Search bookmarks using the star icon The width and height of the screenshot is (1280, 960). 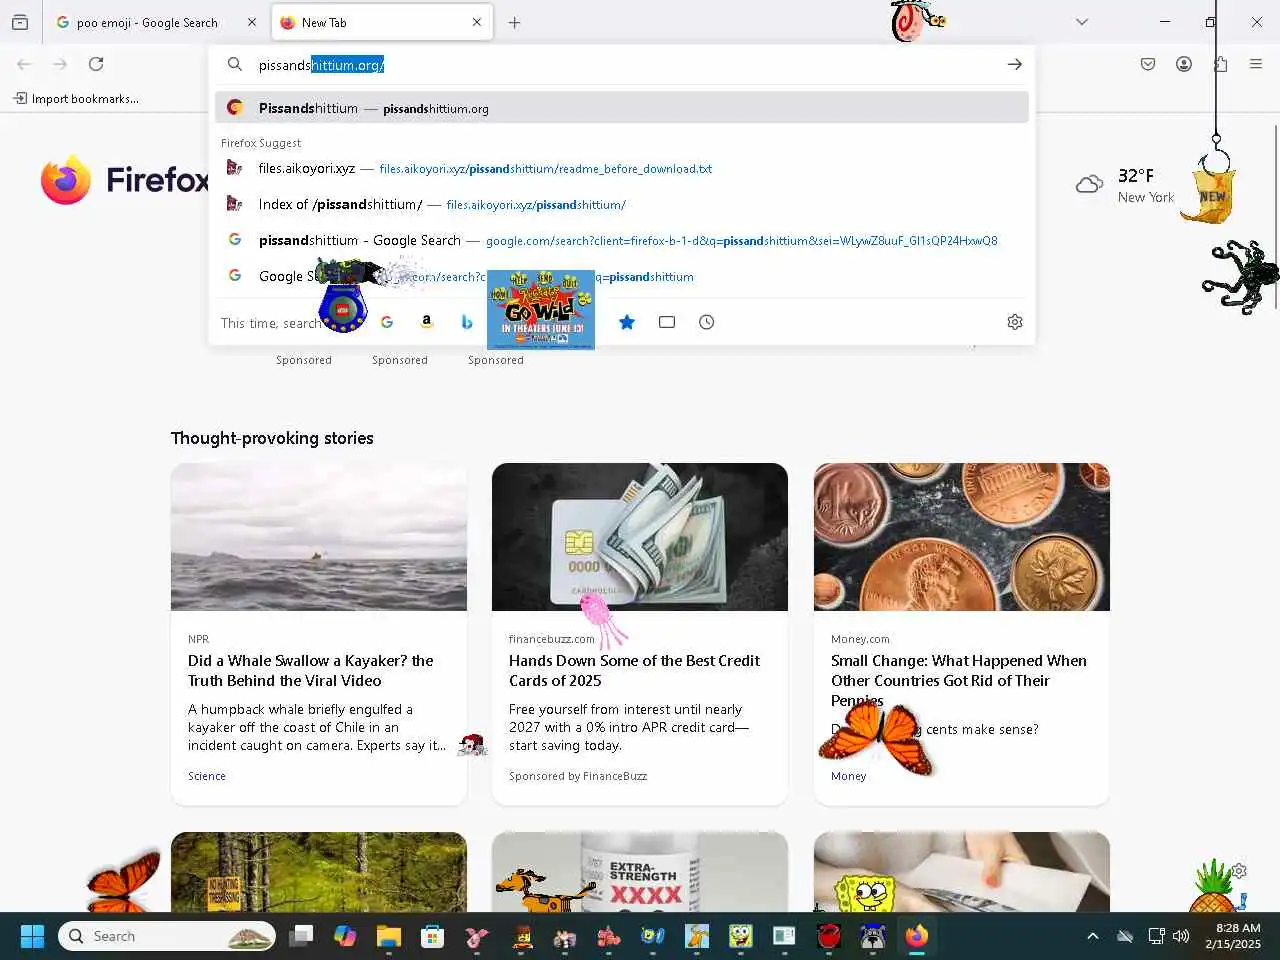pyautogui.click(x=627, y=322)
